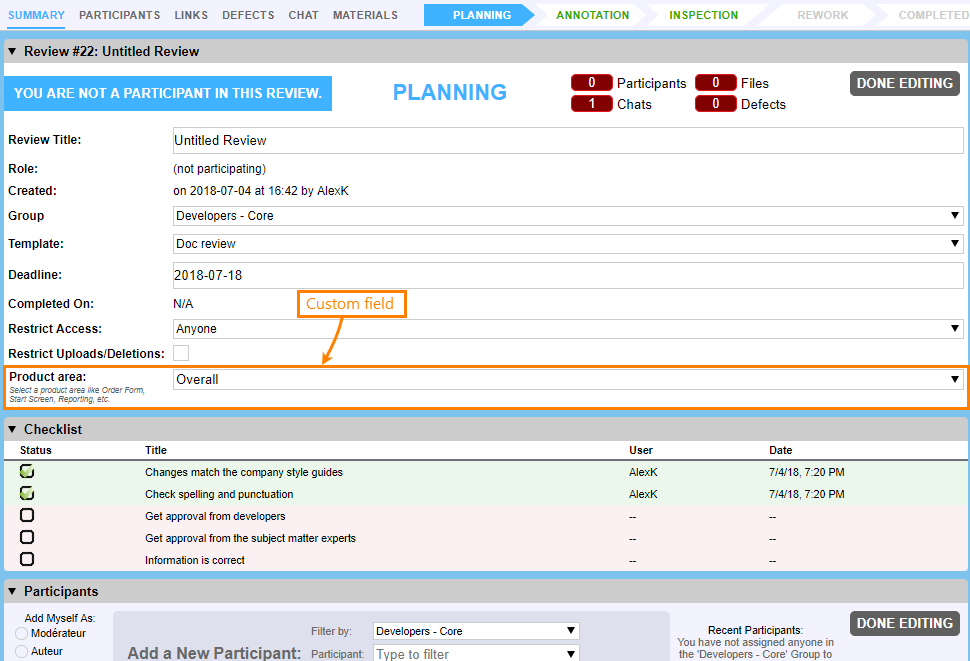Image resolution: width=970 pixels, height=661 pixels.
Task: Select the Planning phase arrow
Action: pos(481,15)
